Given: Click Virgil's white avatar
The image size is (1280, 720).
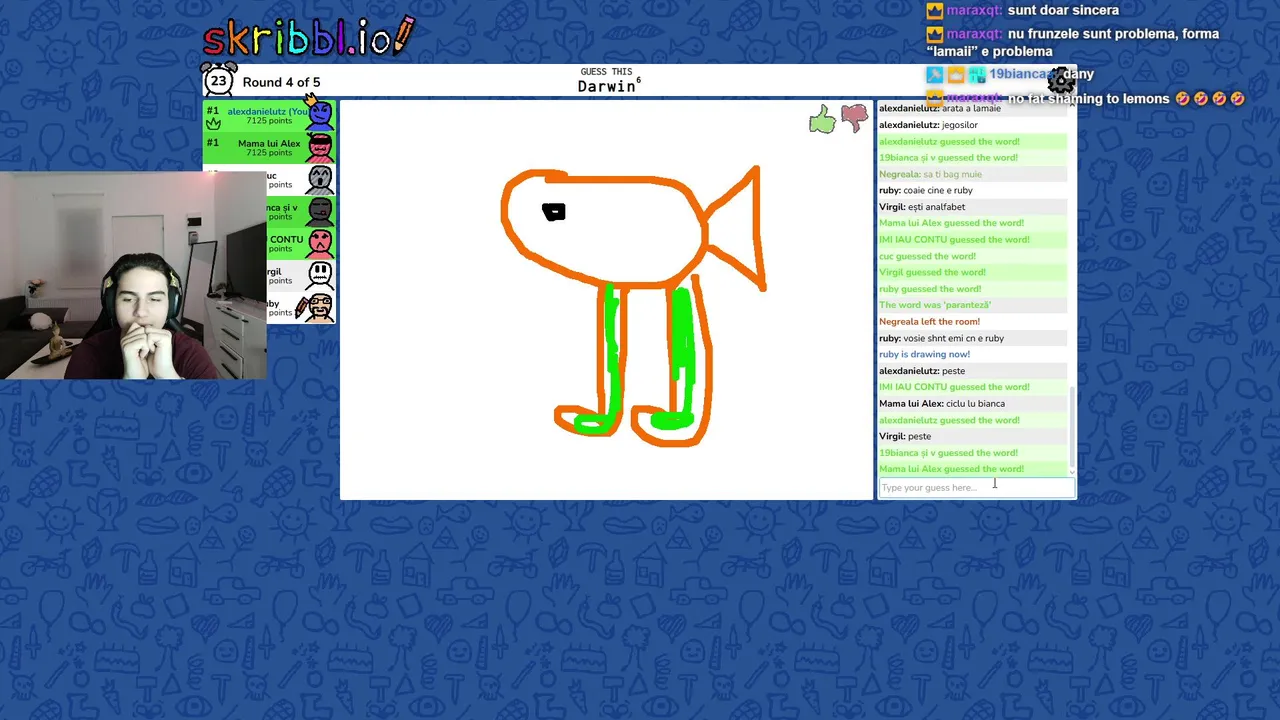Looking at the screenshot, I should pyautogui.click(x=320, y=275).
